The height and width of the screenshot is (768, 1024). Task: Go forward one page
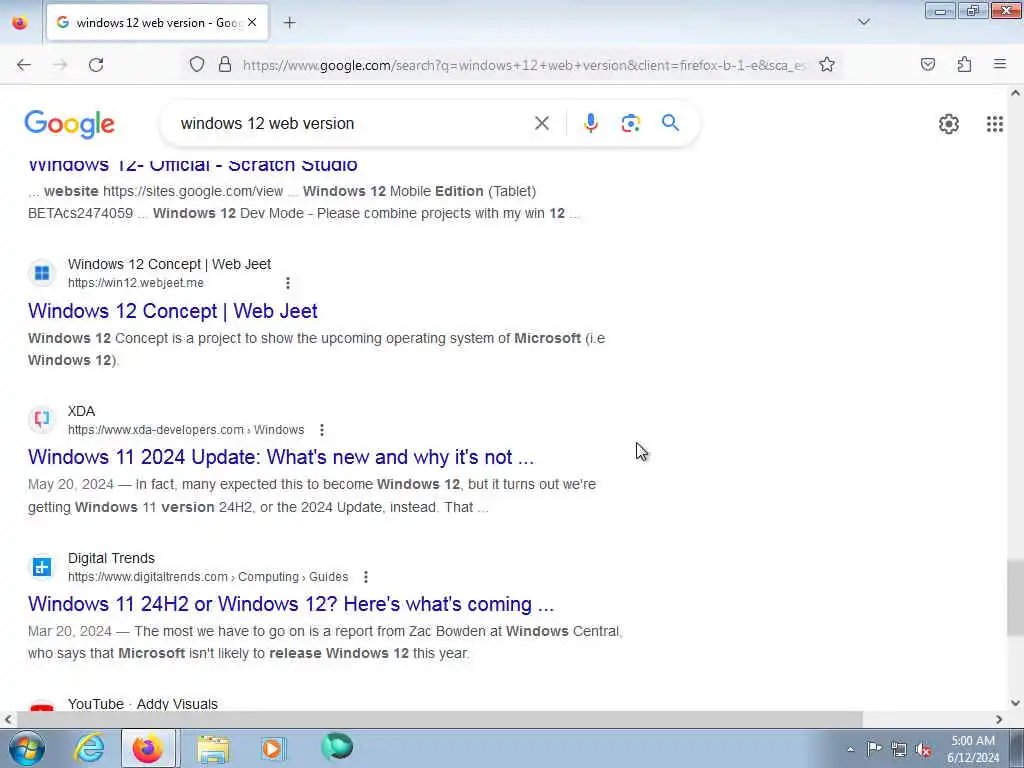pos(60,64)
